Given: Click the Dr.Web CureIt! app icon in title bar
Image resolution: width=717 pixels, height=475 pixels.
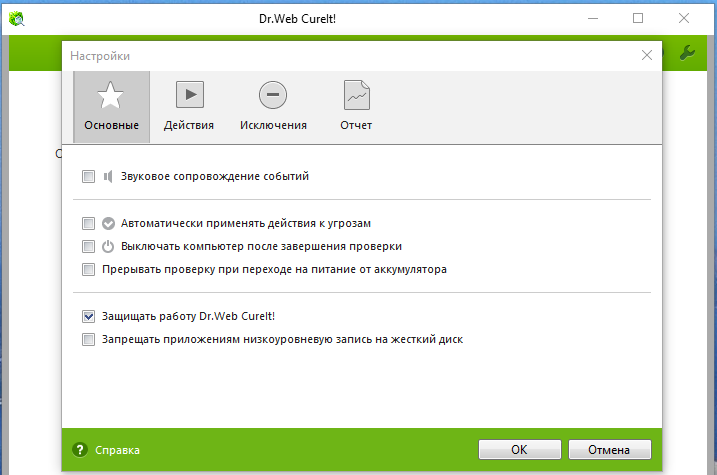Looking at the screenshot, I should click(16, 19).
